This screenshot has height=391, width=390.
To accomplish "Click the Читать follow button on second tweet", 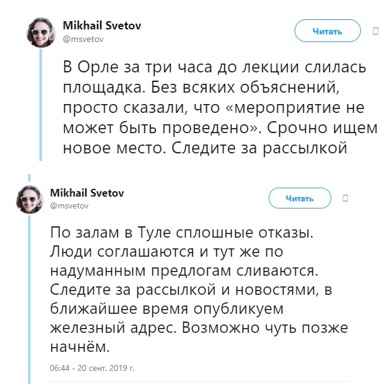I will click(x=300, y=198).
